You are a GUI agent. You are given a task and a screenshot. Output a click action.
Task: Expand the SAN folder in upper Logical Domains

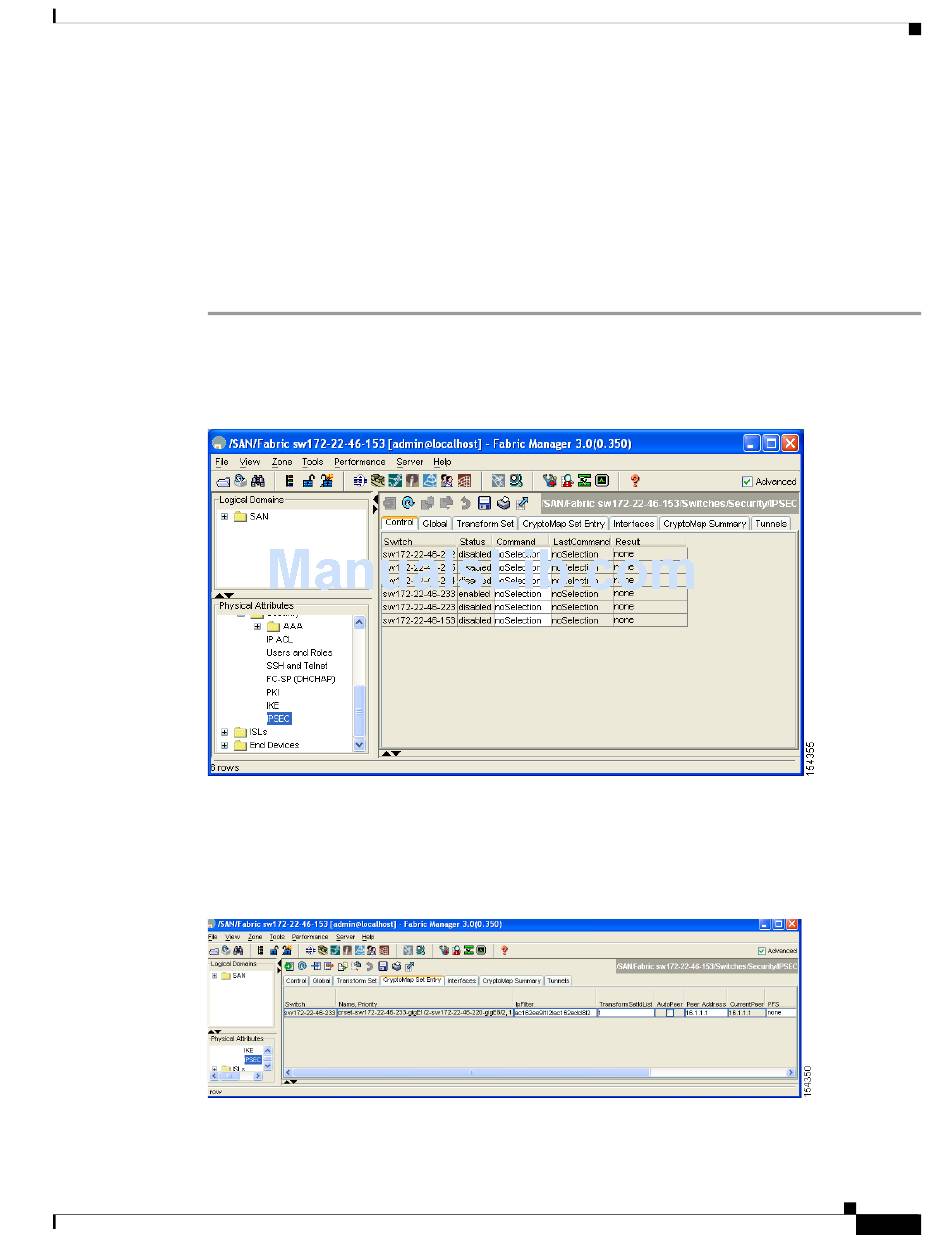[x=225, y=517]
